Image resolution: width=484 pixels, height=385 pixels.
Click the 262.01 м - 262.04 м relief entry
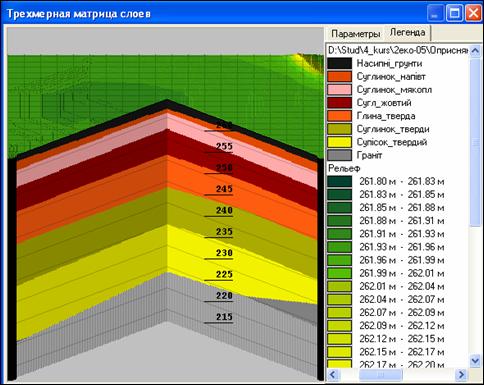(402, 286)
